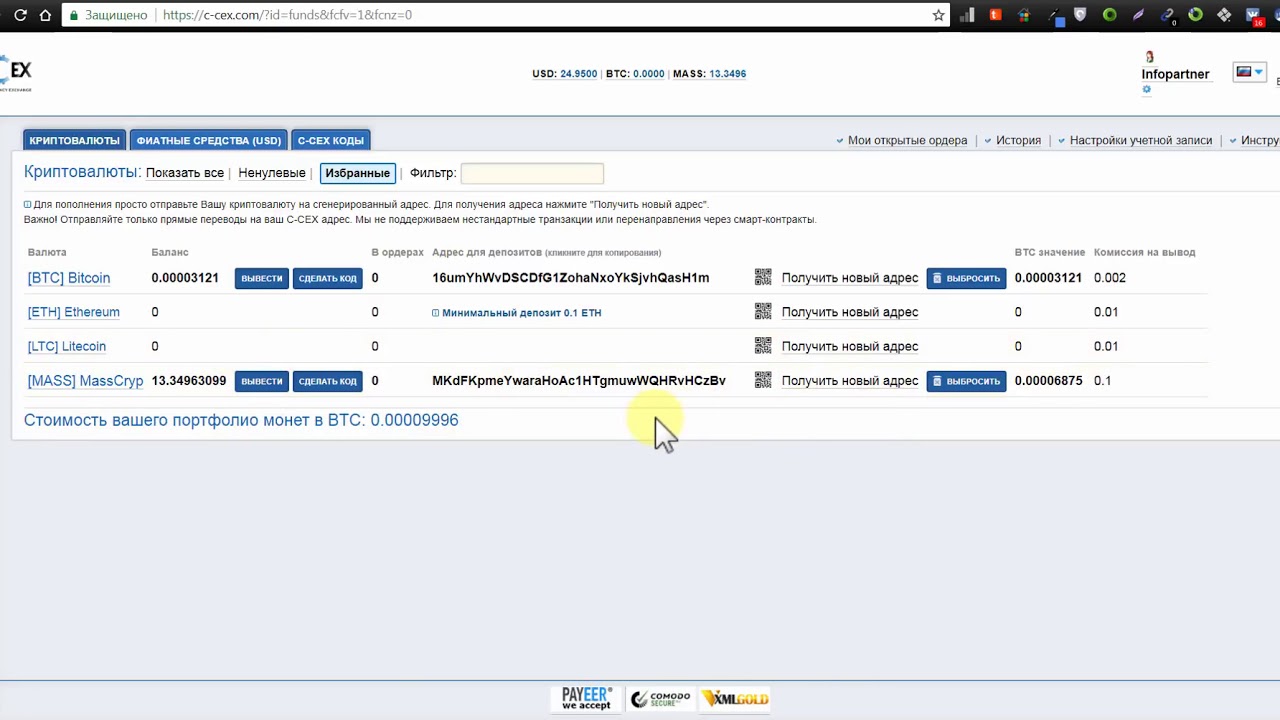Viewport: 1280px width, 720px height.
Task: Select 'Избранные' filter
Action: (x=358, y=173)
